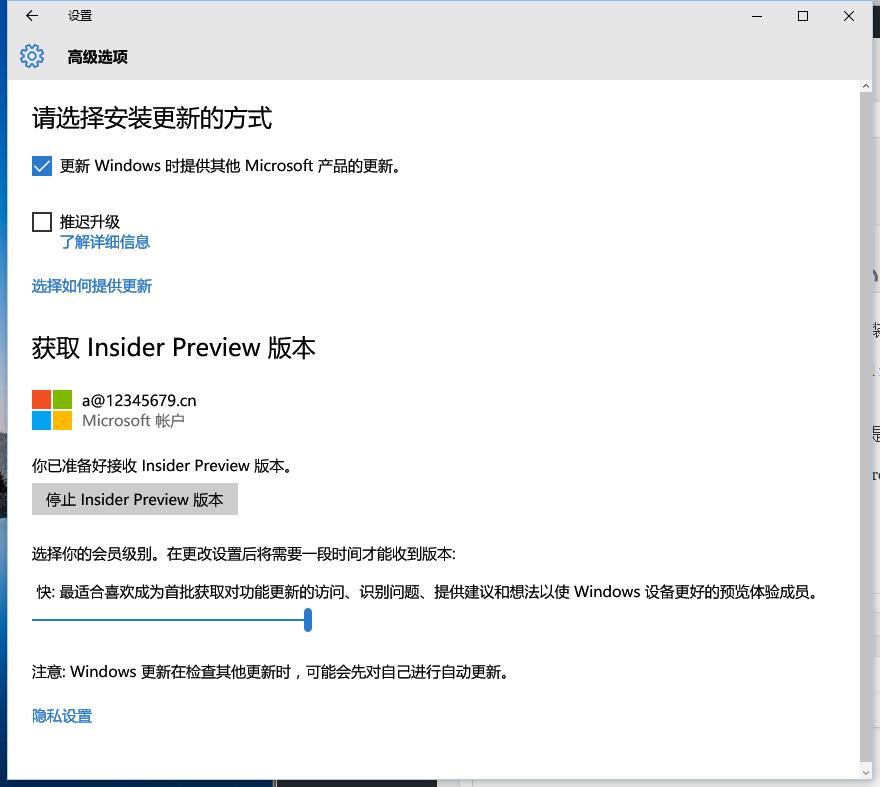Click the 高级选项 page title

(x=98, y=57)
